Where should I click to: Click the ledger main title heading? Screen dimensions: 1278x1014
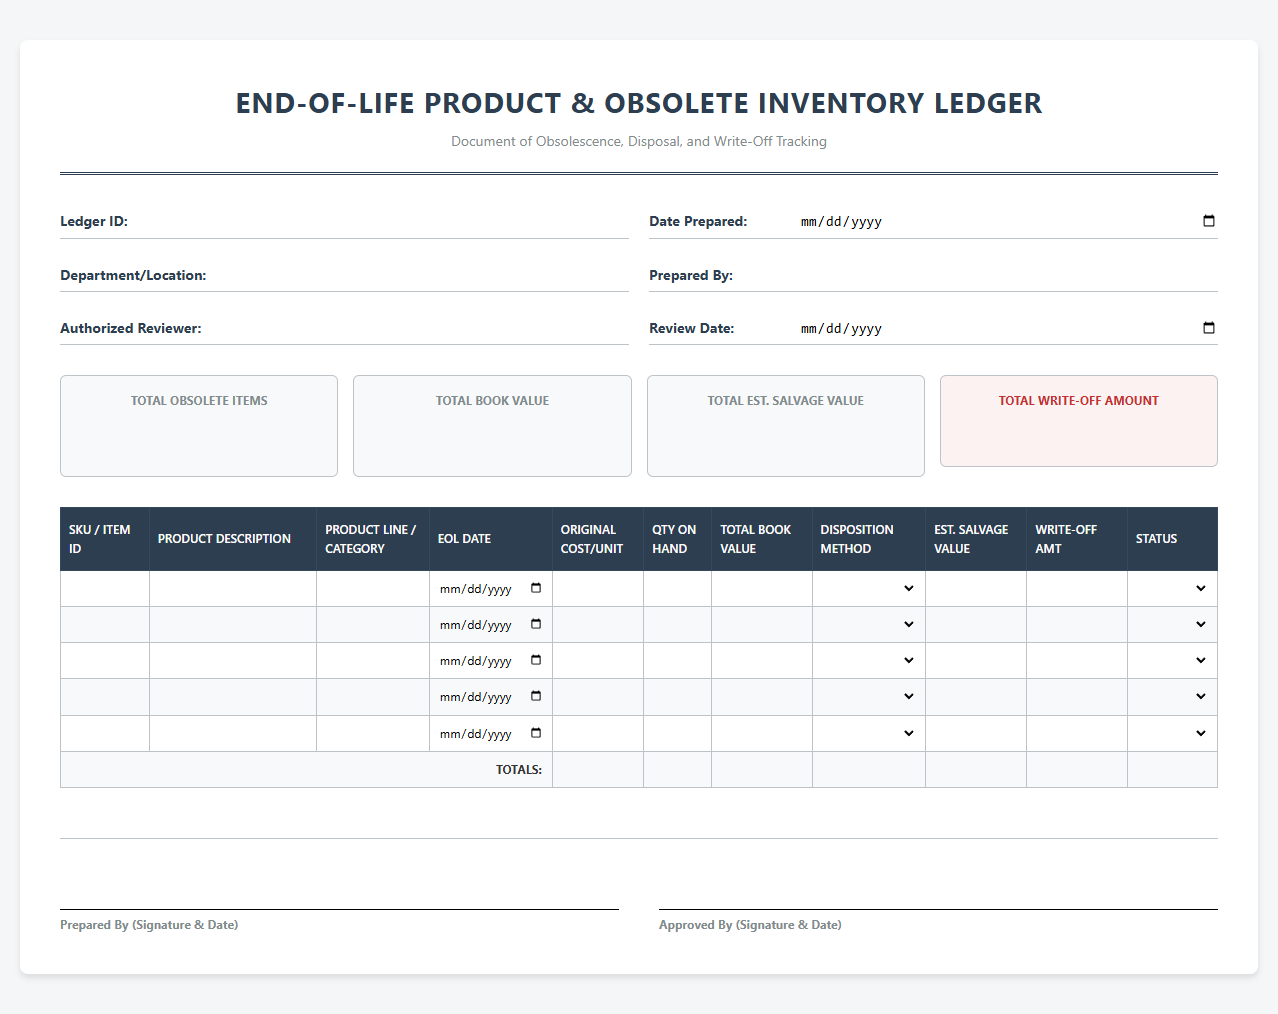(x=639, y=103)
